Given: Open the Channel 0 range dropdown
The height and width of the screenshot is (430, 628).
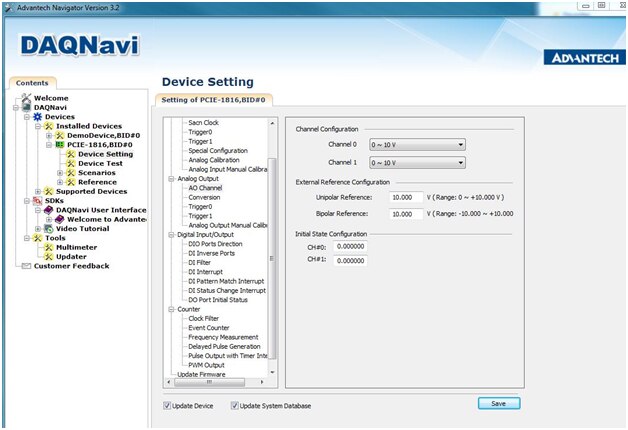Looking at the screenshot, I should 417,145.
